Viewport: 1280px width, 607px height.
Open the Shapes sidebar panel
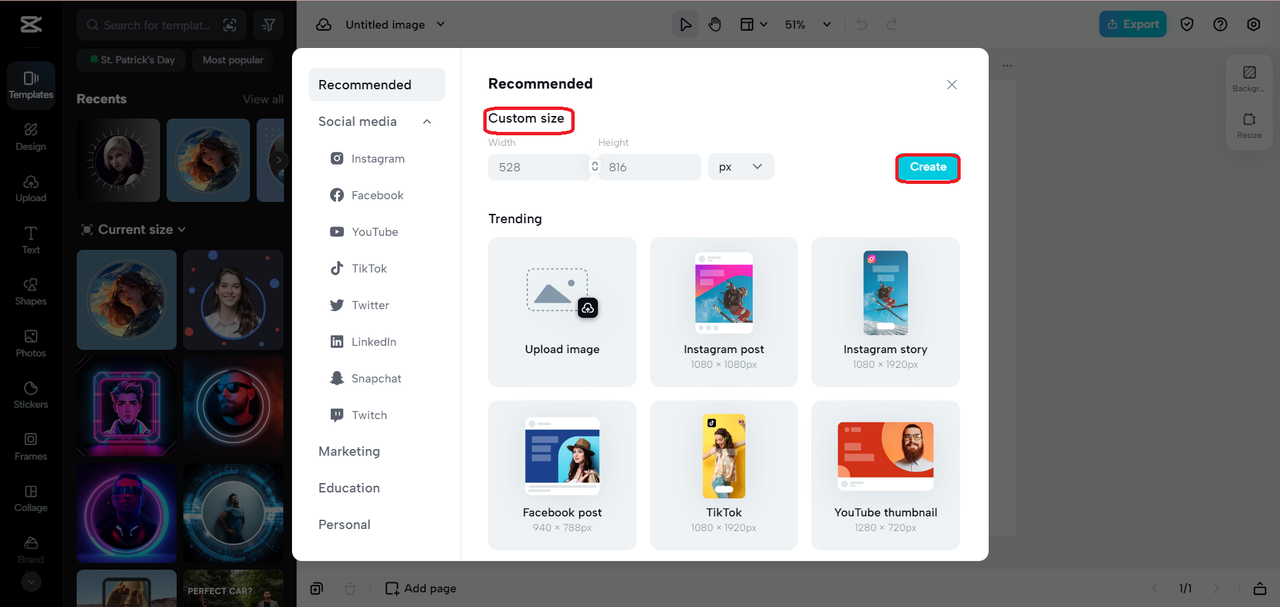[31, 291]
